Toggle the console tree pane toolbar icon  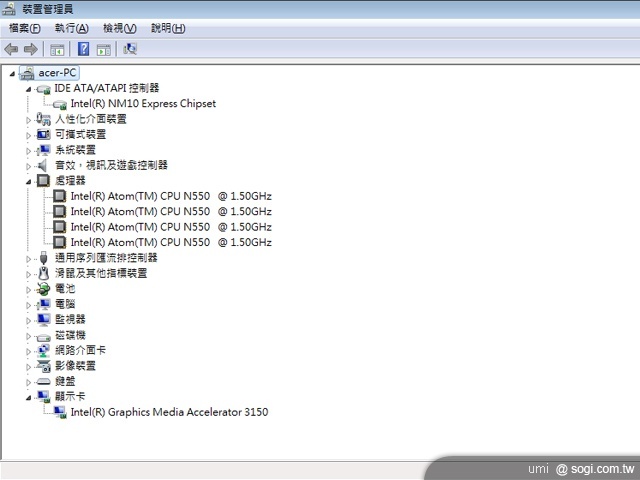click(x=57, y=50)
